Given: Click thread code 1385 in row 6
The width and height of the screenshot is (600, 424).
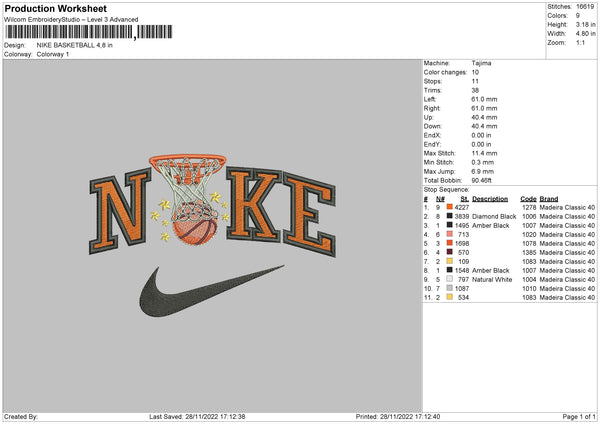Looking at the screenshot, I should click(529, 253).
